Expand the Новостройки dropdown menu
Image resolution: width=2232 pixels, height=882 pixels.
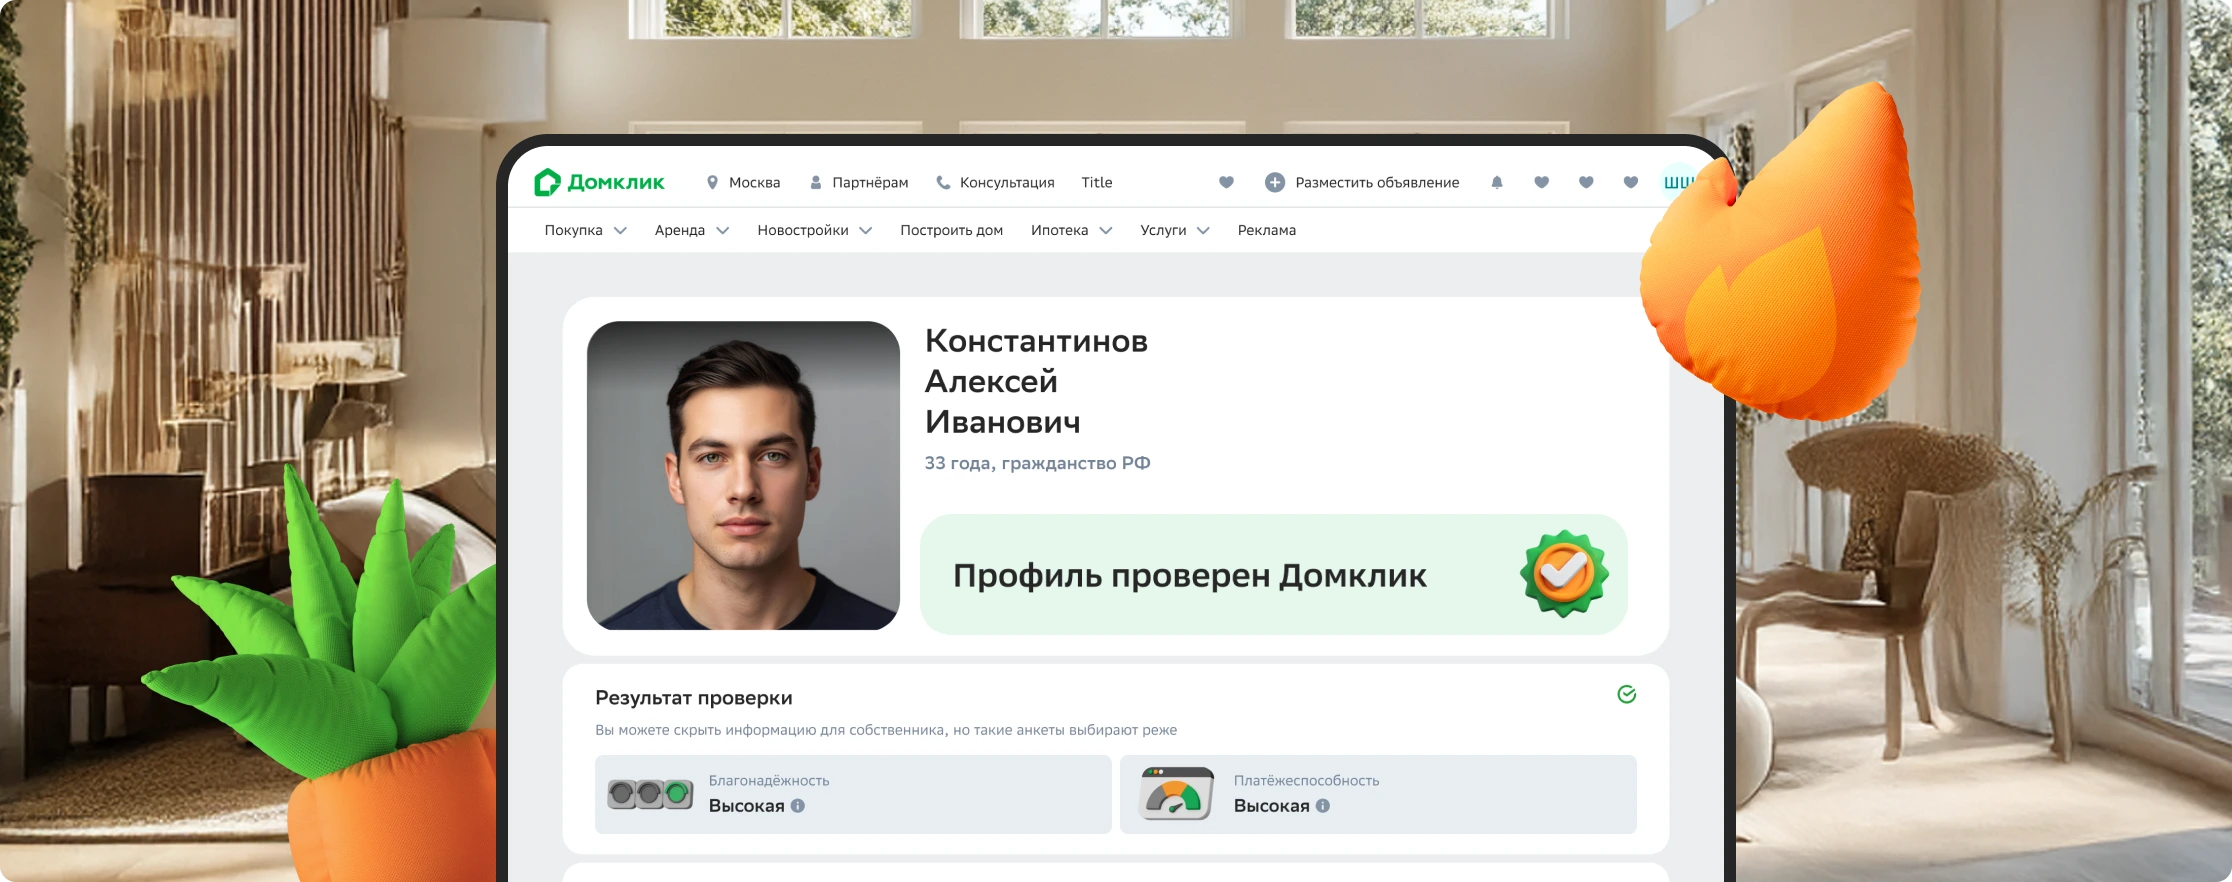(815, 230)
